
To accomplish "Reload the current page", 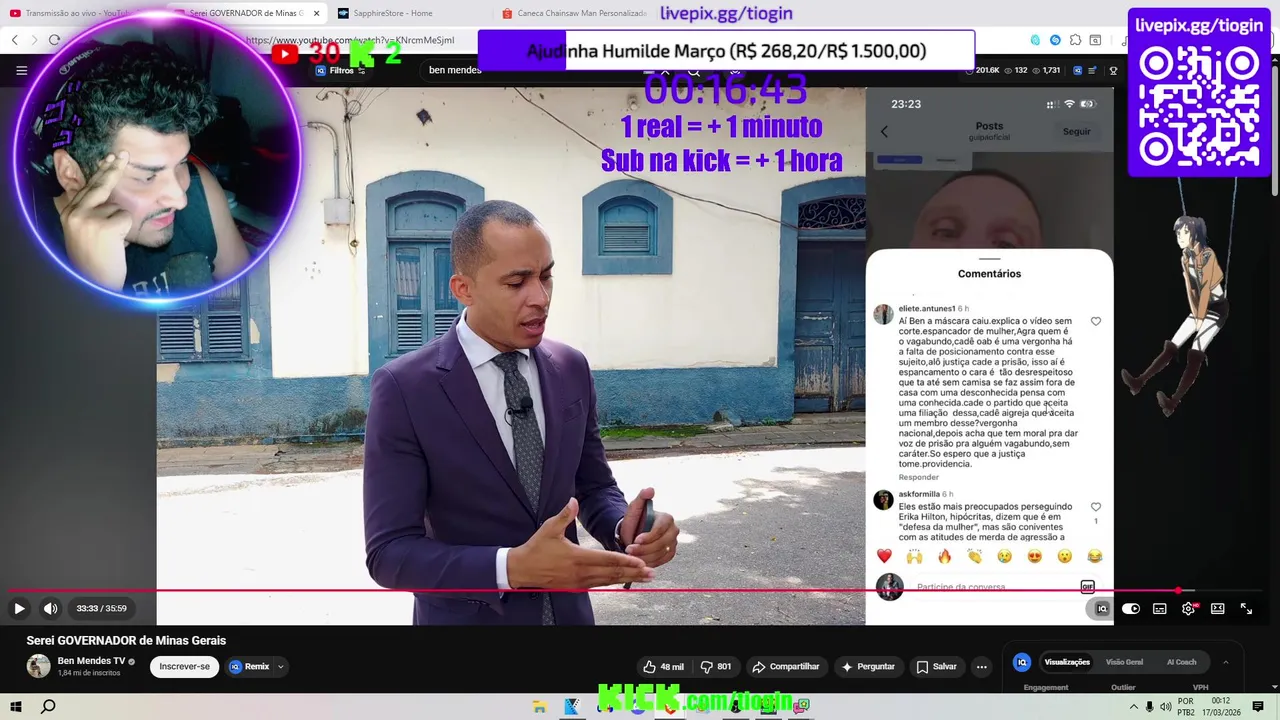I will 55,40.
